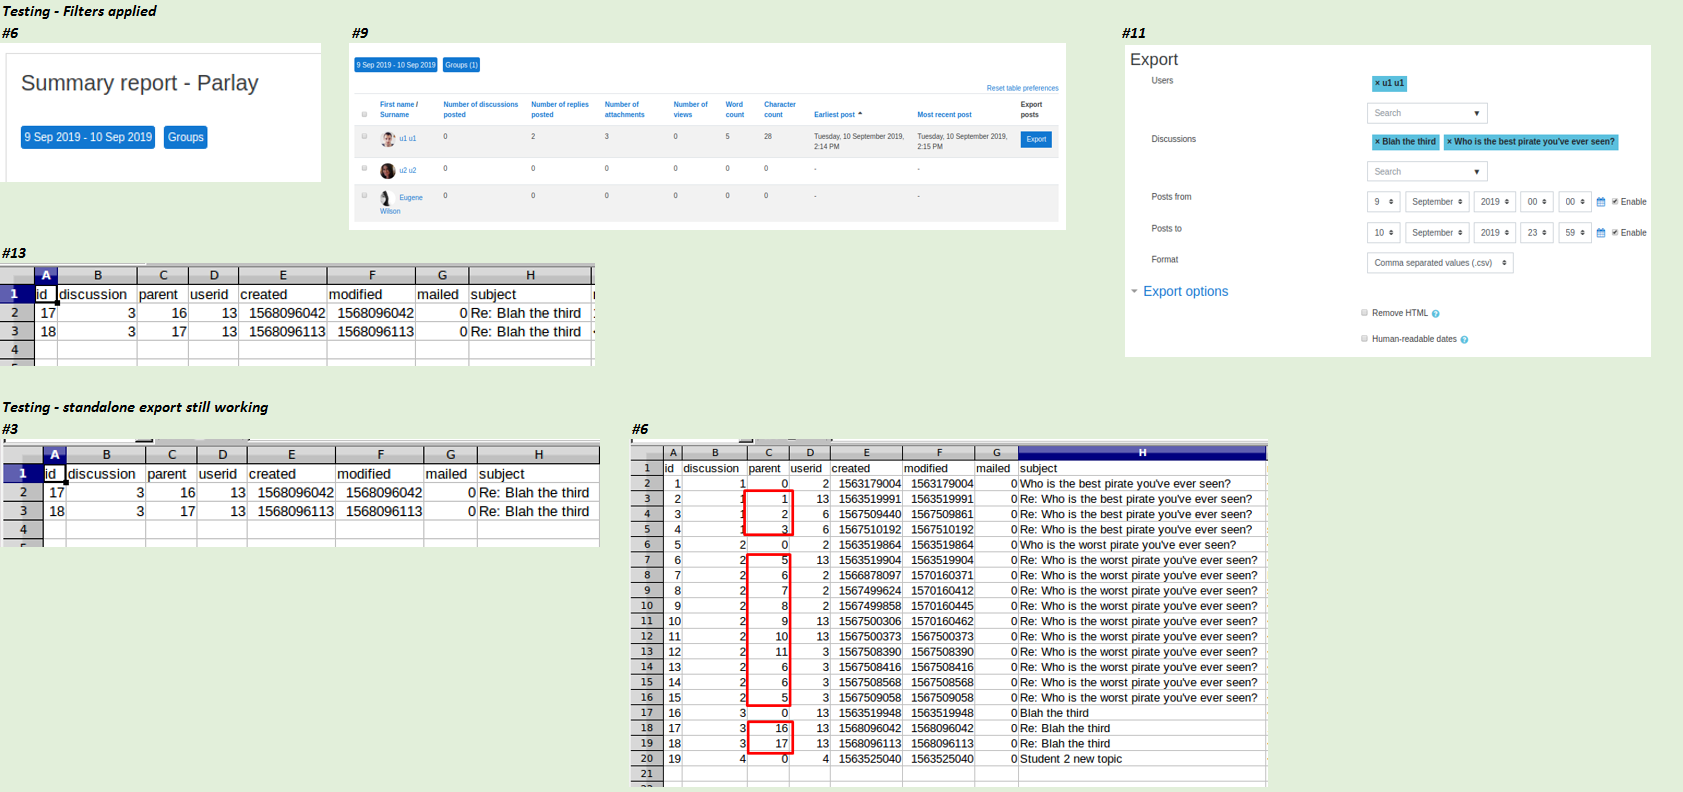Click Reset table preferences link
This screenshot has height=792, width=1683.
1022,88
